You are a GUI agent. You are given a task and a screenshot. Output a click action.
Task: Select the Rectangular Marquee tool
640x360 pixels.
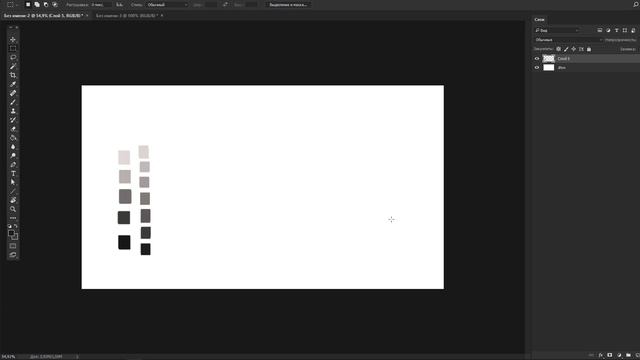coord(13,49)
